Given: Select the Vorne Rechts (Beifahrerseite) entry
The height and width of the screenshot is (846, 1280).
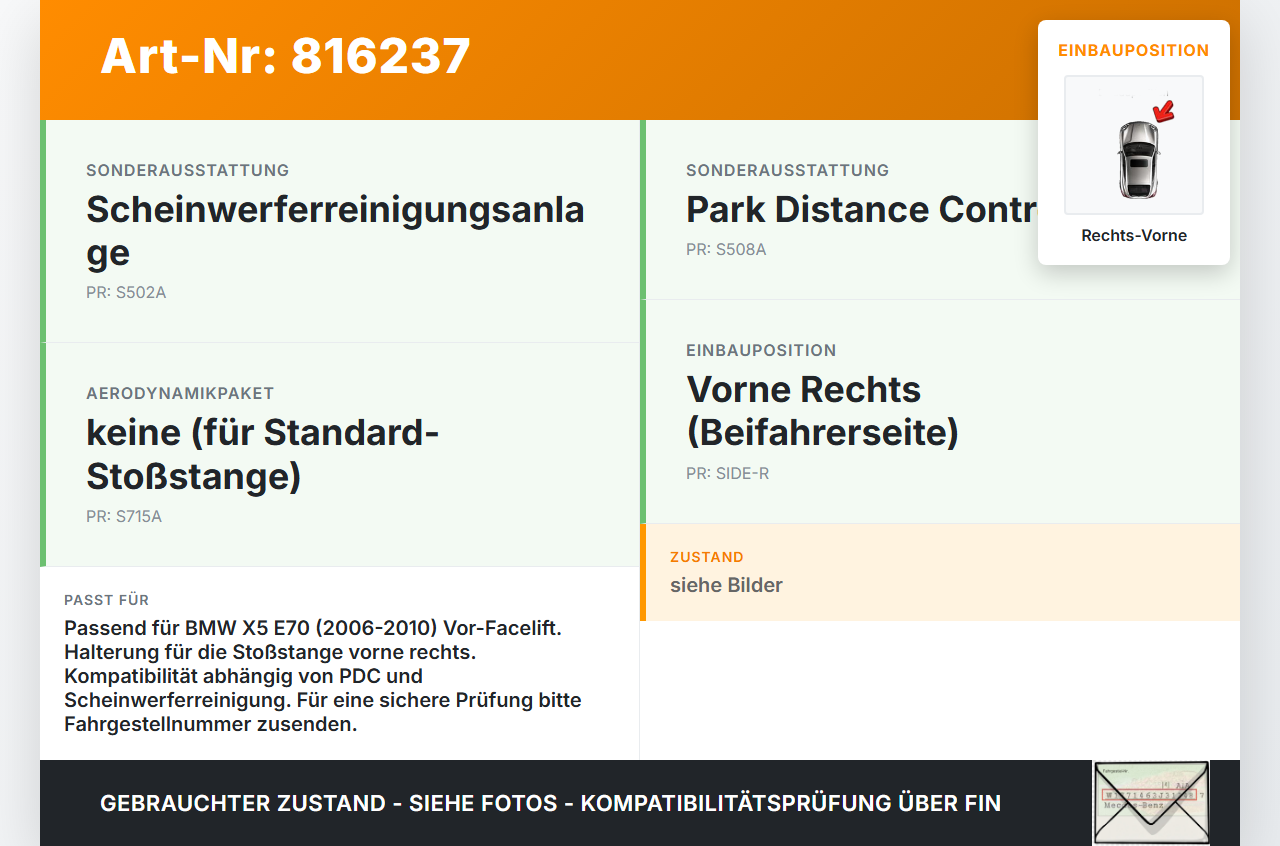Looking at the screenshot, I should pos(822,411).
